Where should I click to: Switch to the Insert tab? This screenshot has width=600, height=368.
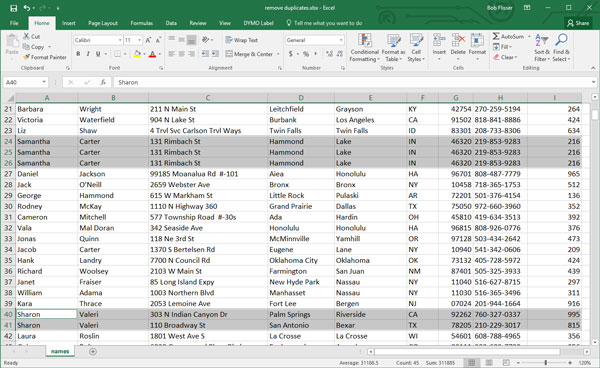(68, 23)
